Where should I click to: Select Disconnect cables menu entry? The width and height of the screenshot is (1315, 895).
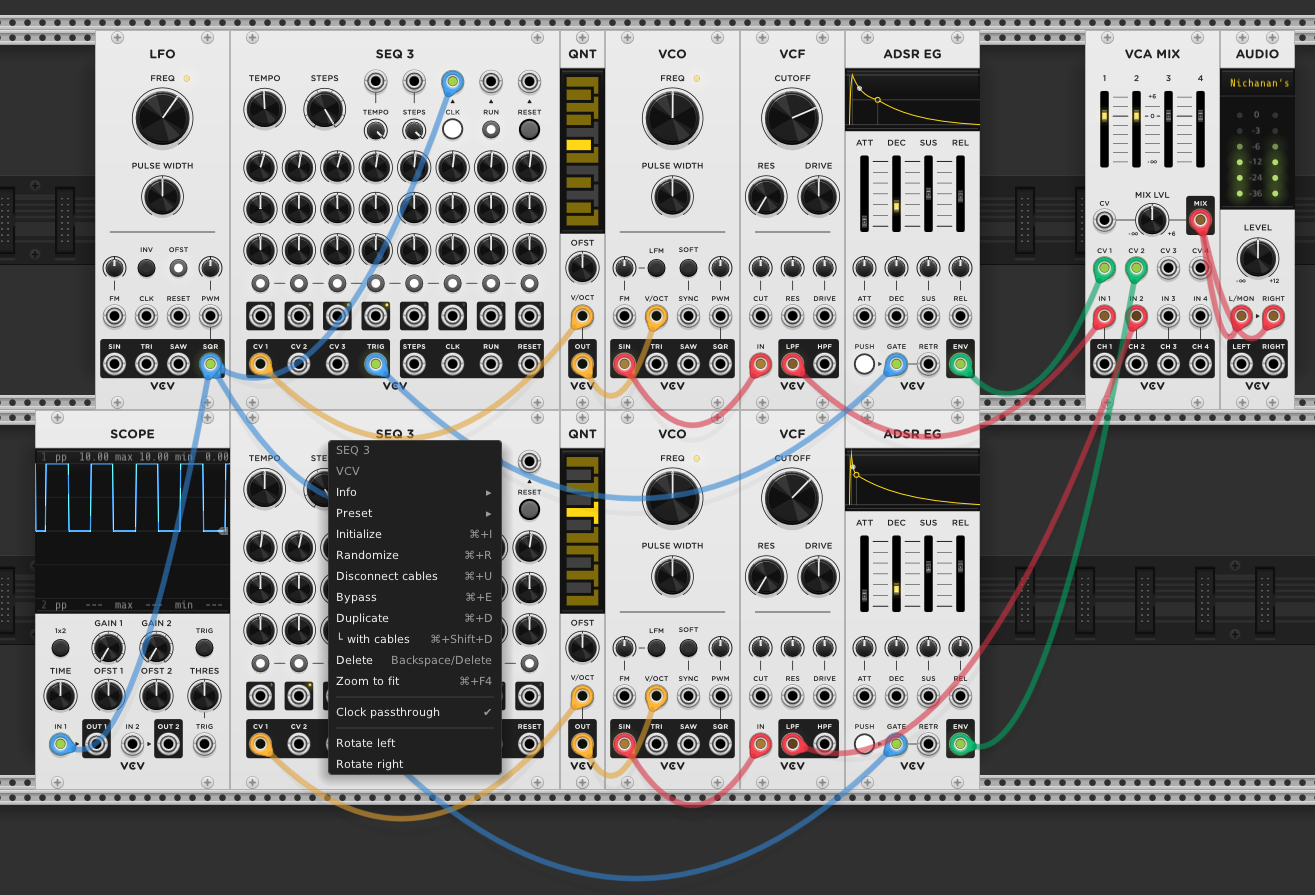coord(414,576)
